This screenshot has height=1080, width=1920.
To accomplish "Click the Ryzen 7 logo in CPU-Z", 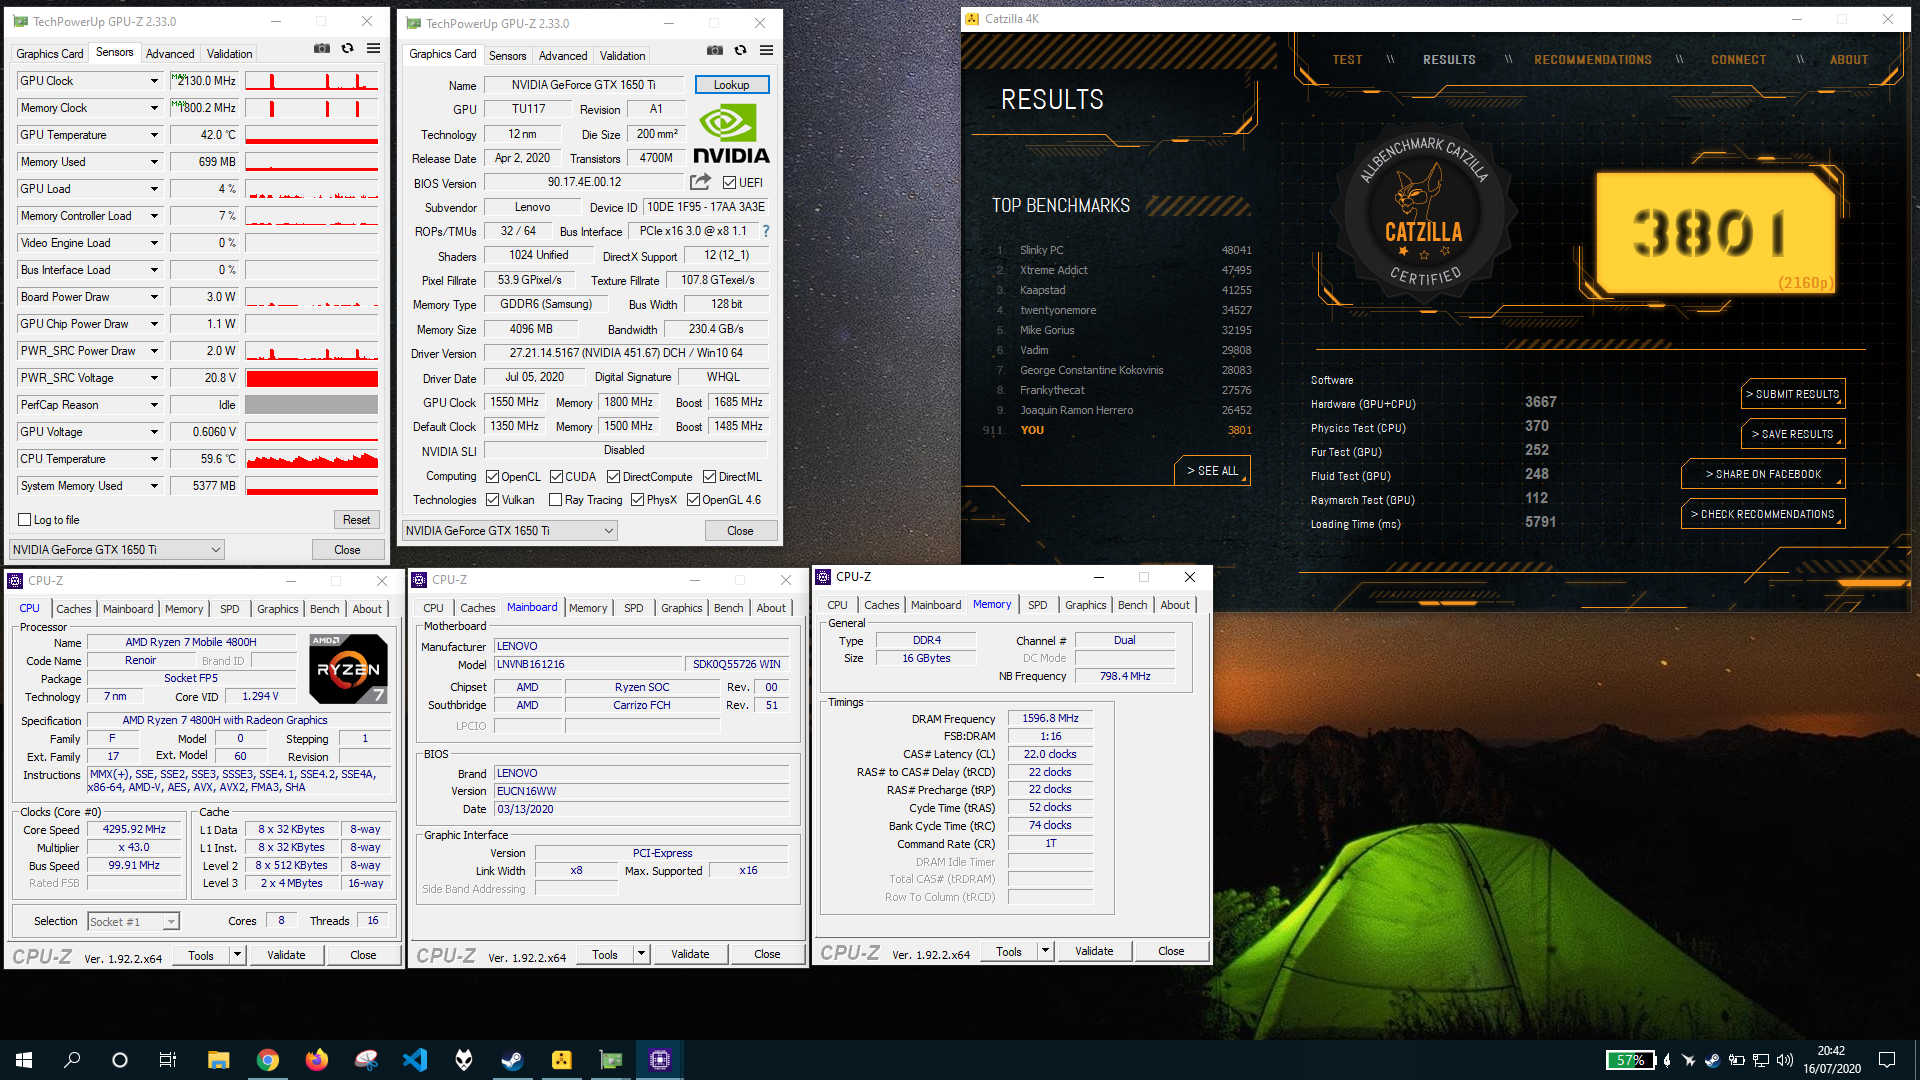I will point(348,668).
